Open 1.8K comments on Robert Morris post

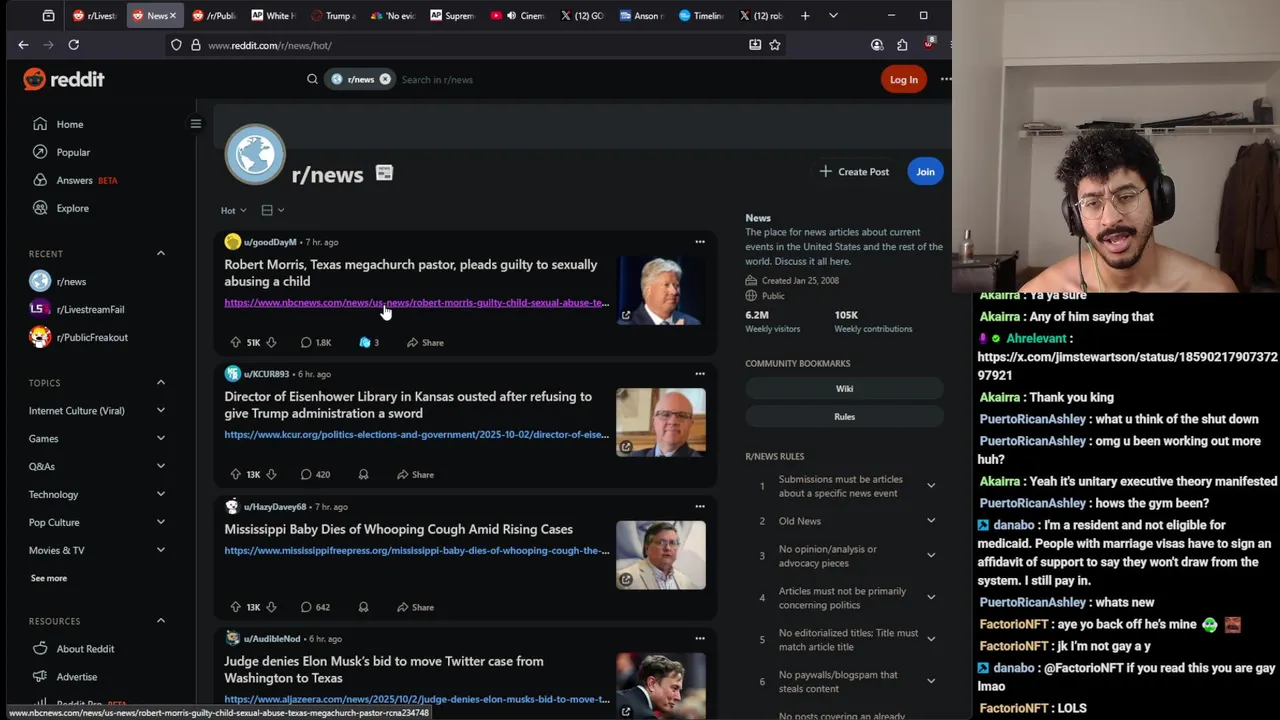[x=316, y=342]
